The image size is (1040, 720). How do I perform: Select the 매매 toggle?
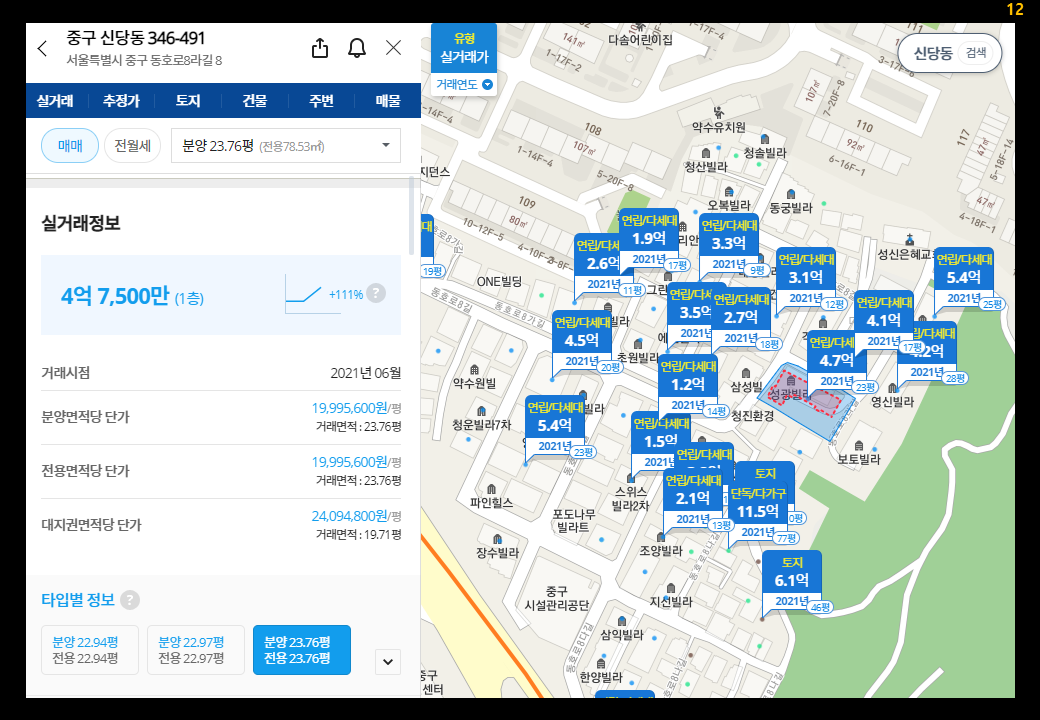pyautogui.click(x=70, y=146)
